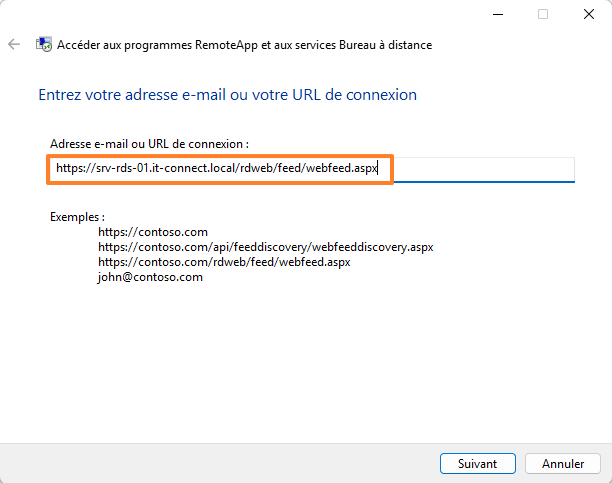
Task: Click the "Exemples :" label
Action: point(77,216)
